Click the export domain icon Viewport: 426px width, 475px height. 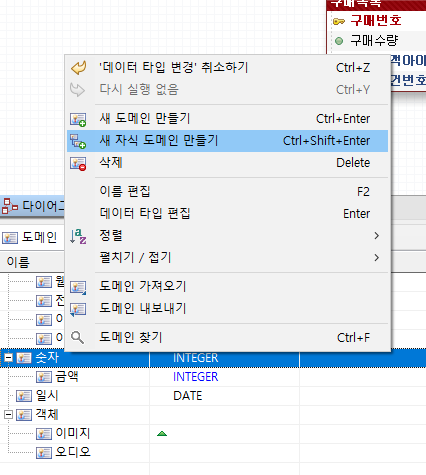(x=78, y=309)
